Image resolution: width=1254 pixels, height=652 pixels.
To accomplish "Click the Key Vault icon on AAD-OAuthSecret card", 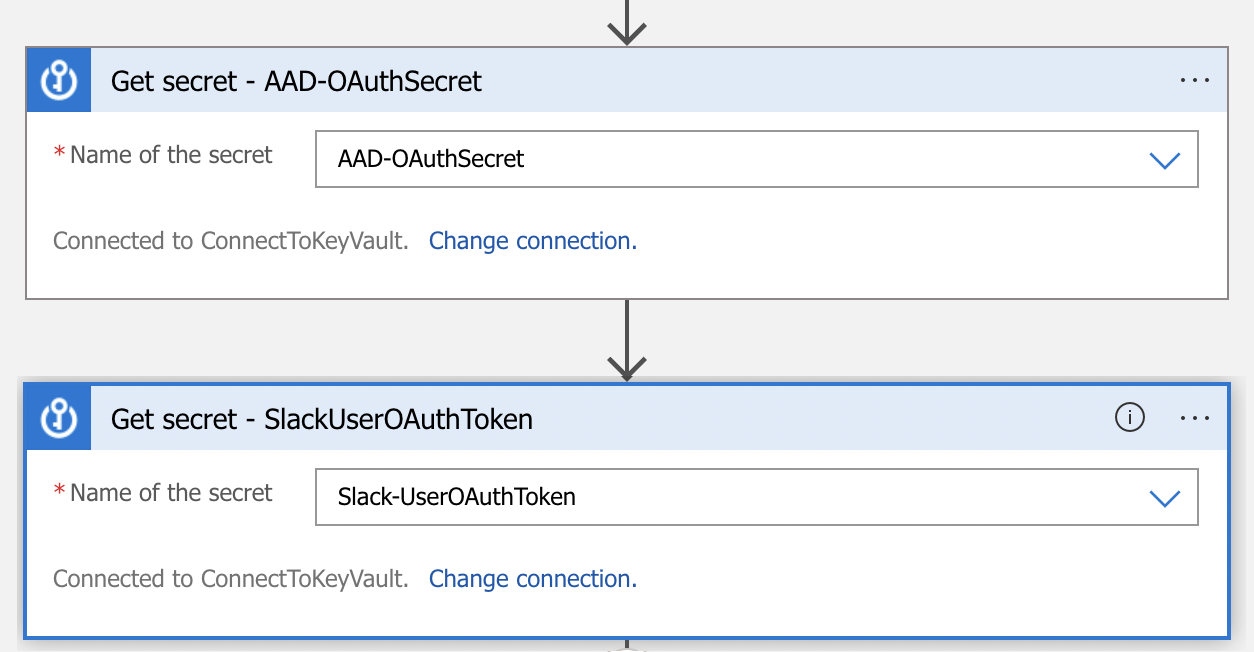I will [59, 81].
